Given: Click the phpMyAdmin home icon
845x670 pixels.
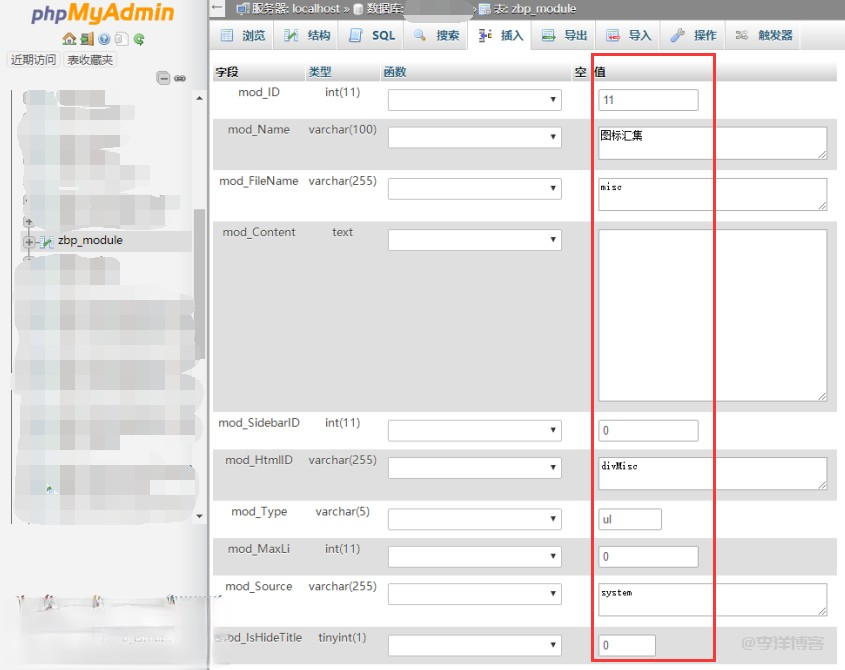Looking at the screenshot, I should [x=69, y=39].
